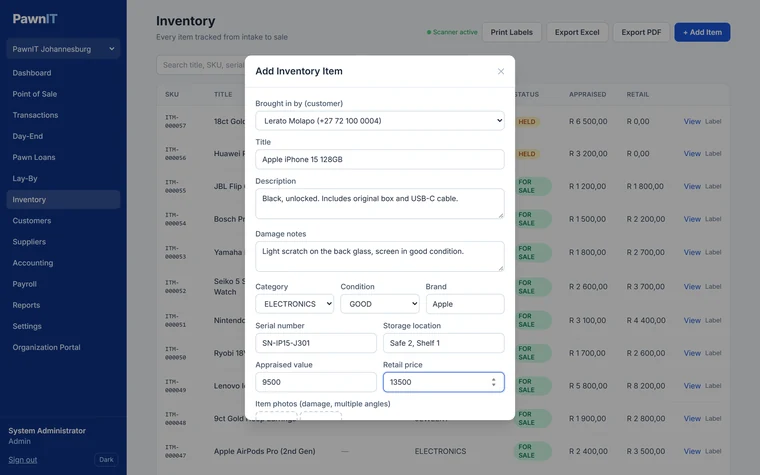Click View for item ITM-000055

(x=692, y=186)
